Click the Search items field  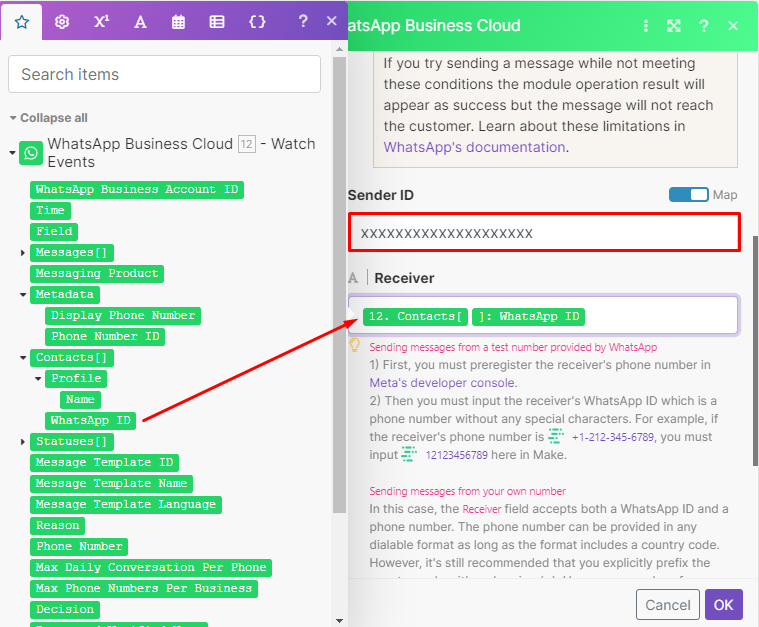click(165, 74)
